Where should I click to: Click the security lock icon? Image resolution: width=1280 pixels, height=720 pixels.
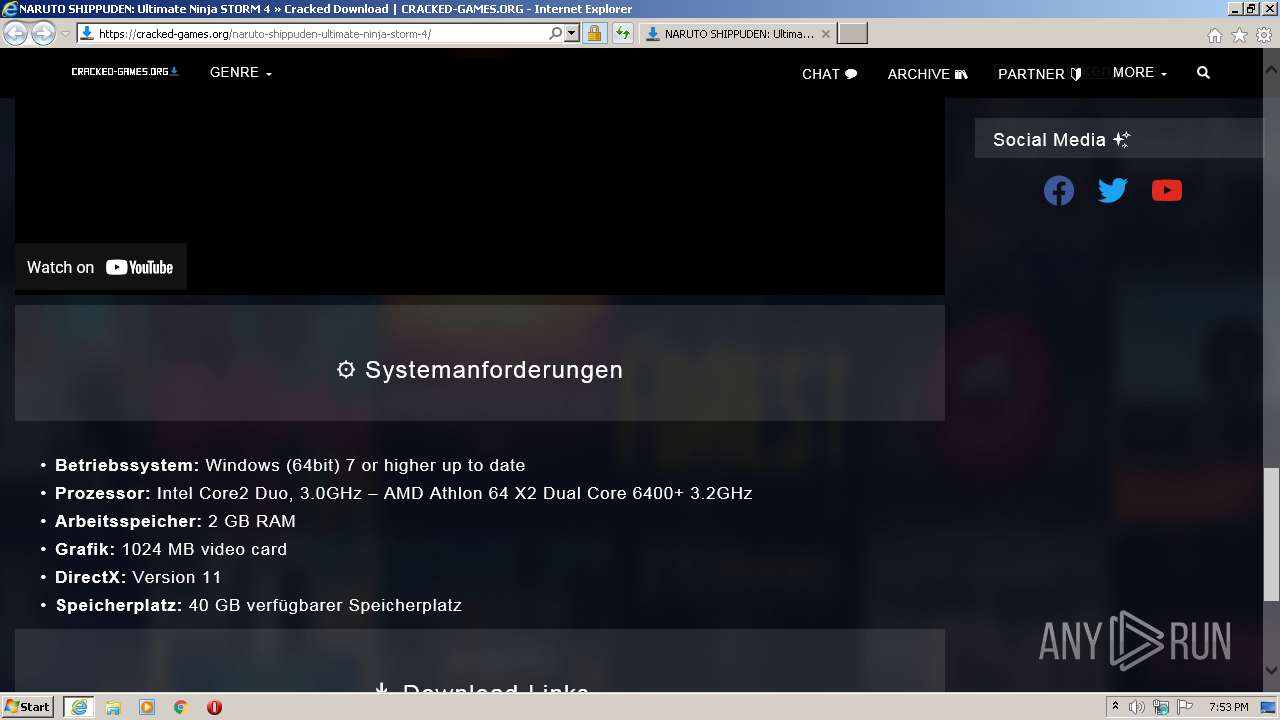point(594,33)
